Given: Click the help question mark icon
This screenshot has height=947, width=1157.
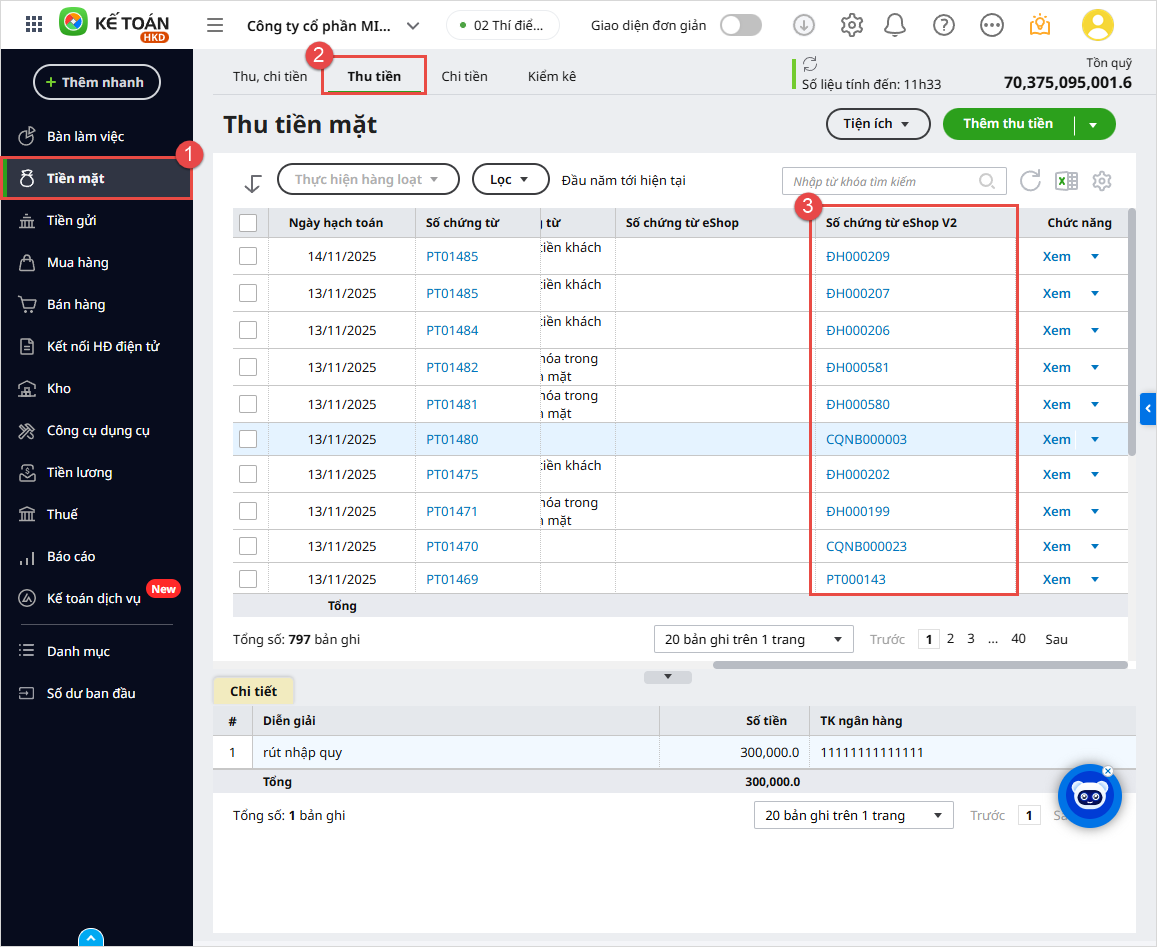Looking at the screenshot, I should tap(943, 25).
